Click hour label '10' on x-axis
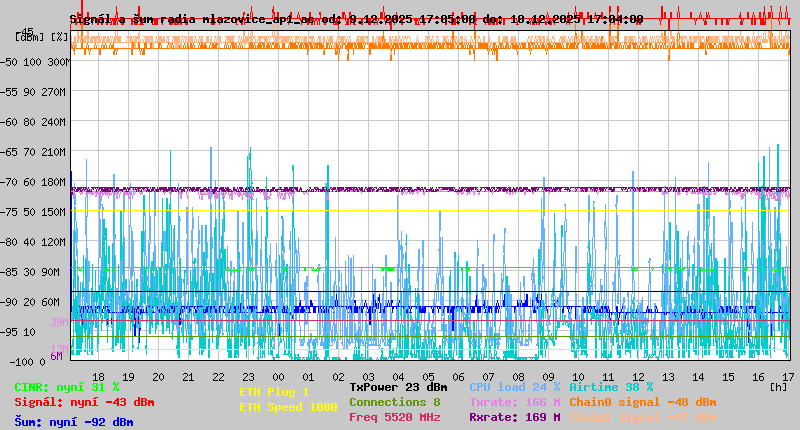This screenshot has height=430, width=800. [x=579, y=377]
